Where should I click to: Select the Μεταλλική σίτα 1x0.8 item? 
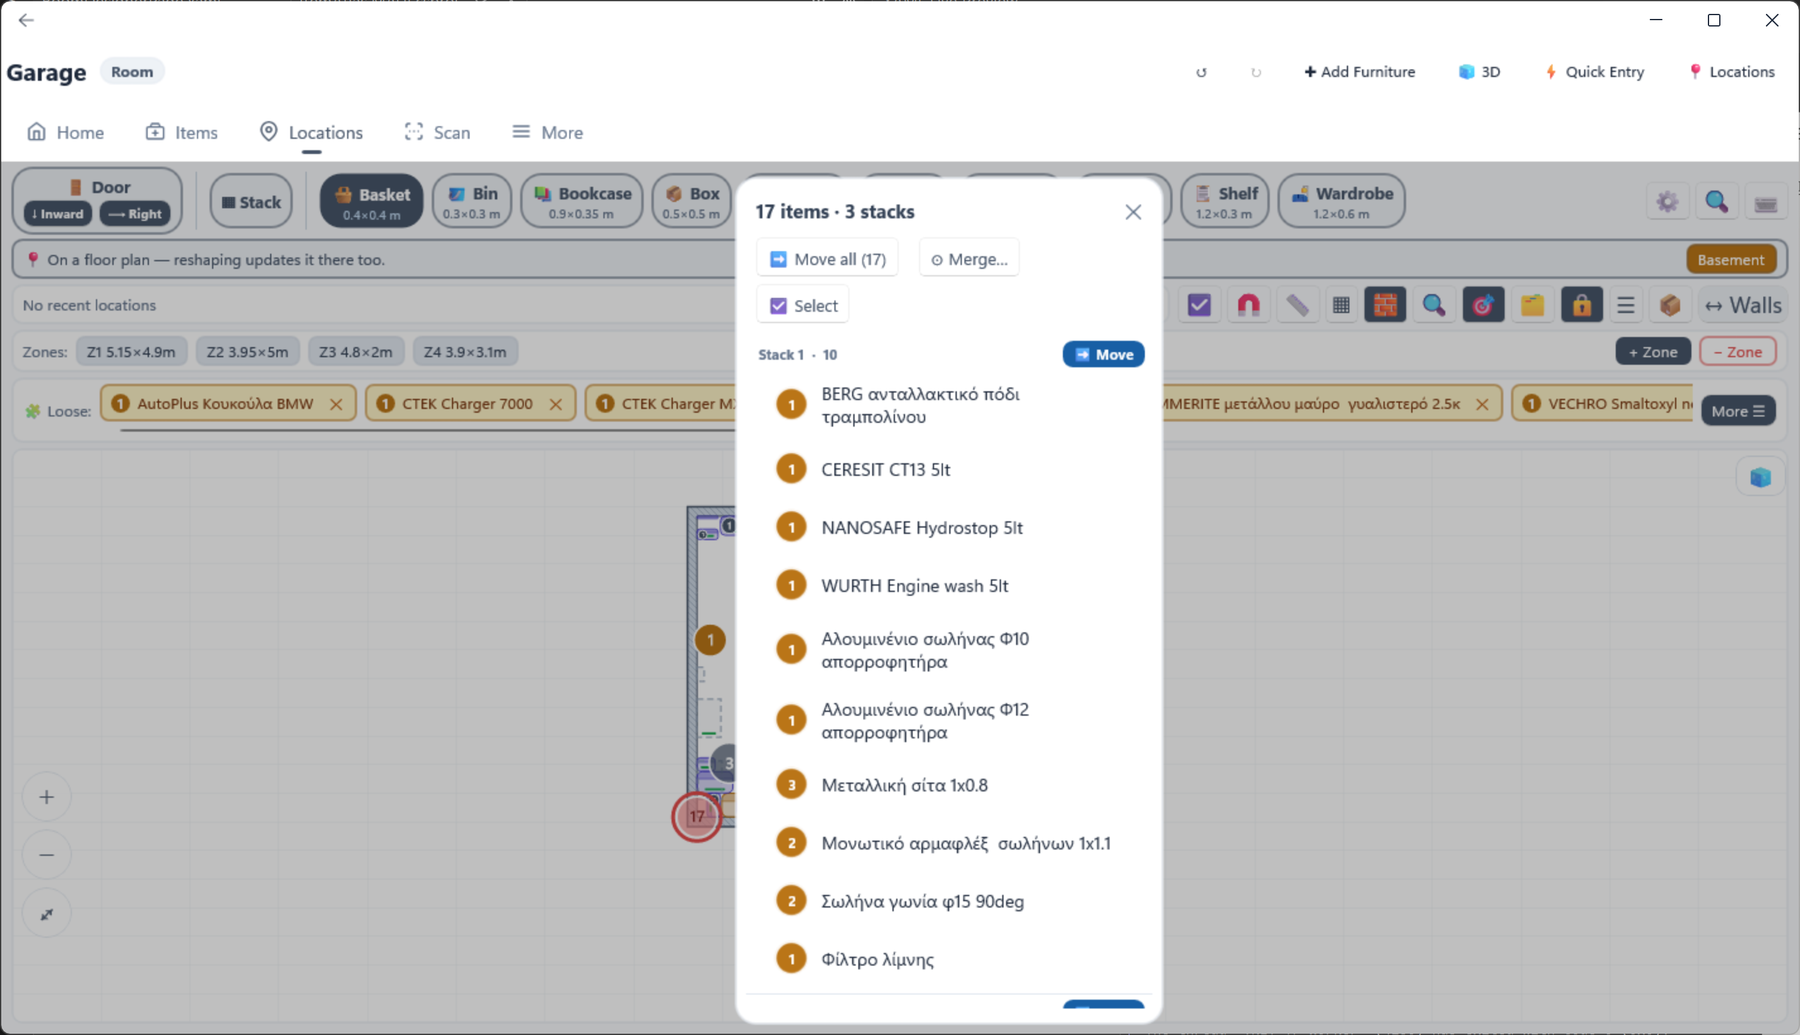(x=950, y=785)
